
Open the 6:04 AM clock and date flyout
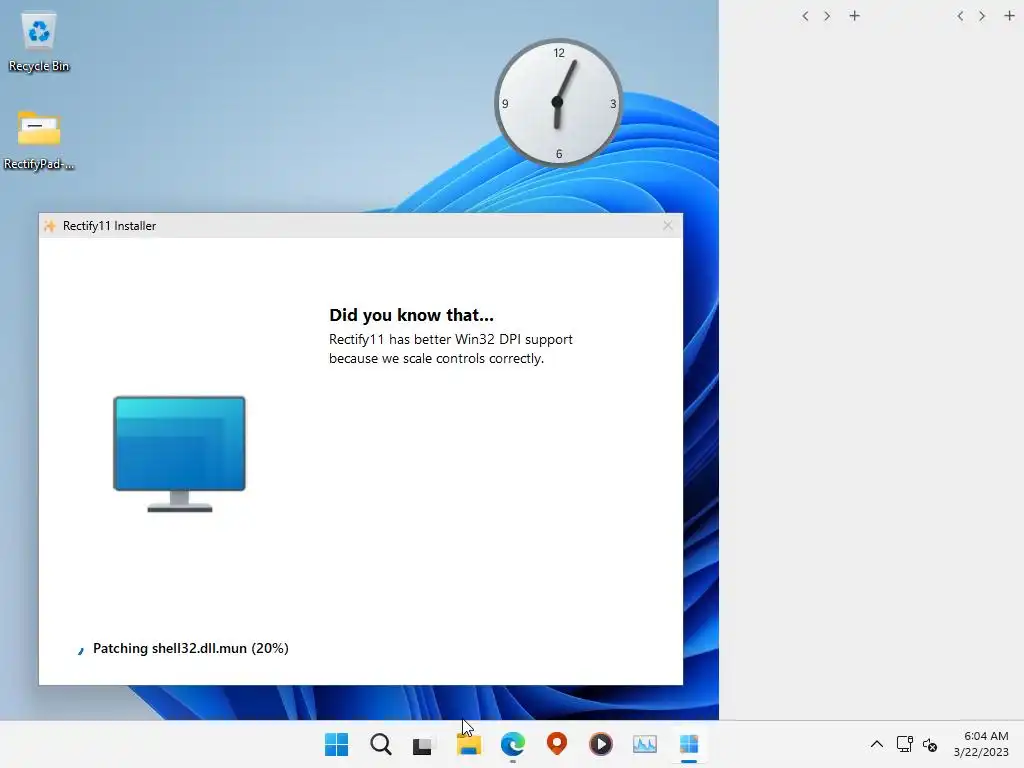pyautogui.click(x=981, y=744)
